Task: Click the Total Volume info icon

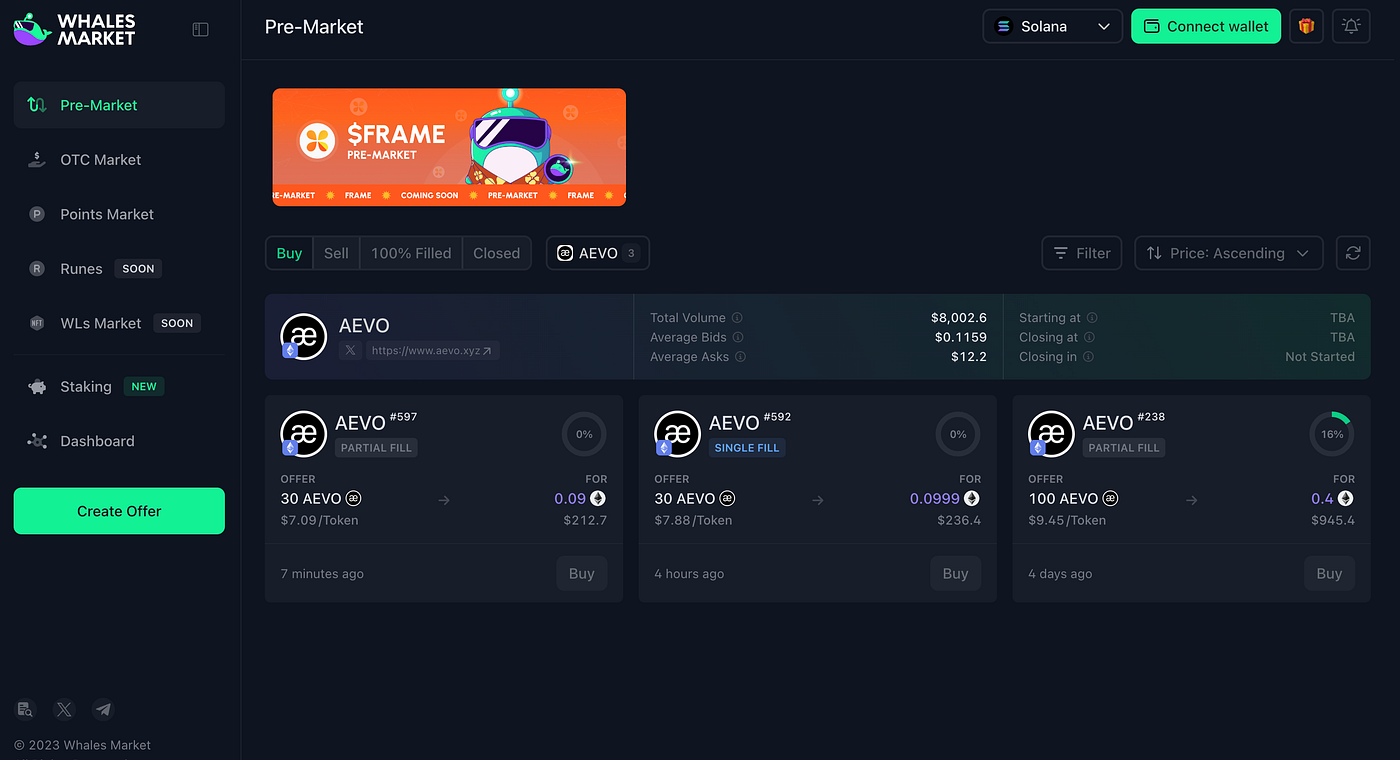Action: click(737, 317)
